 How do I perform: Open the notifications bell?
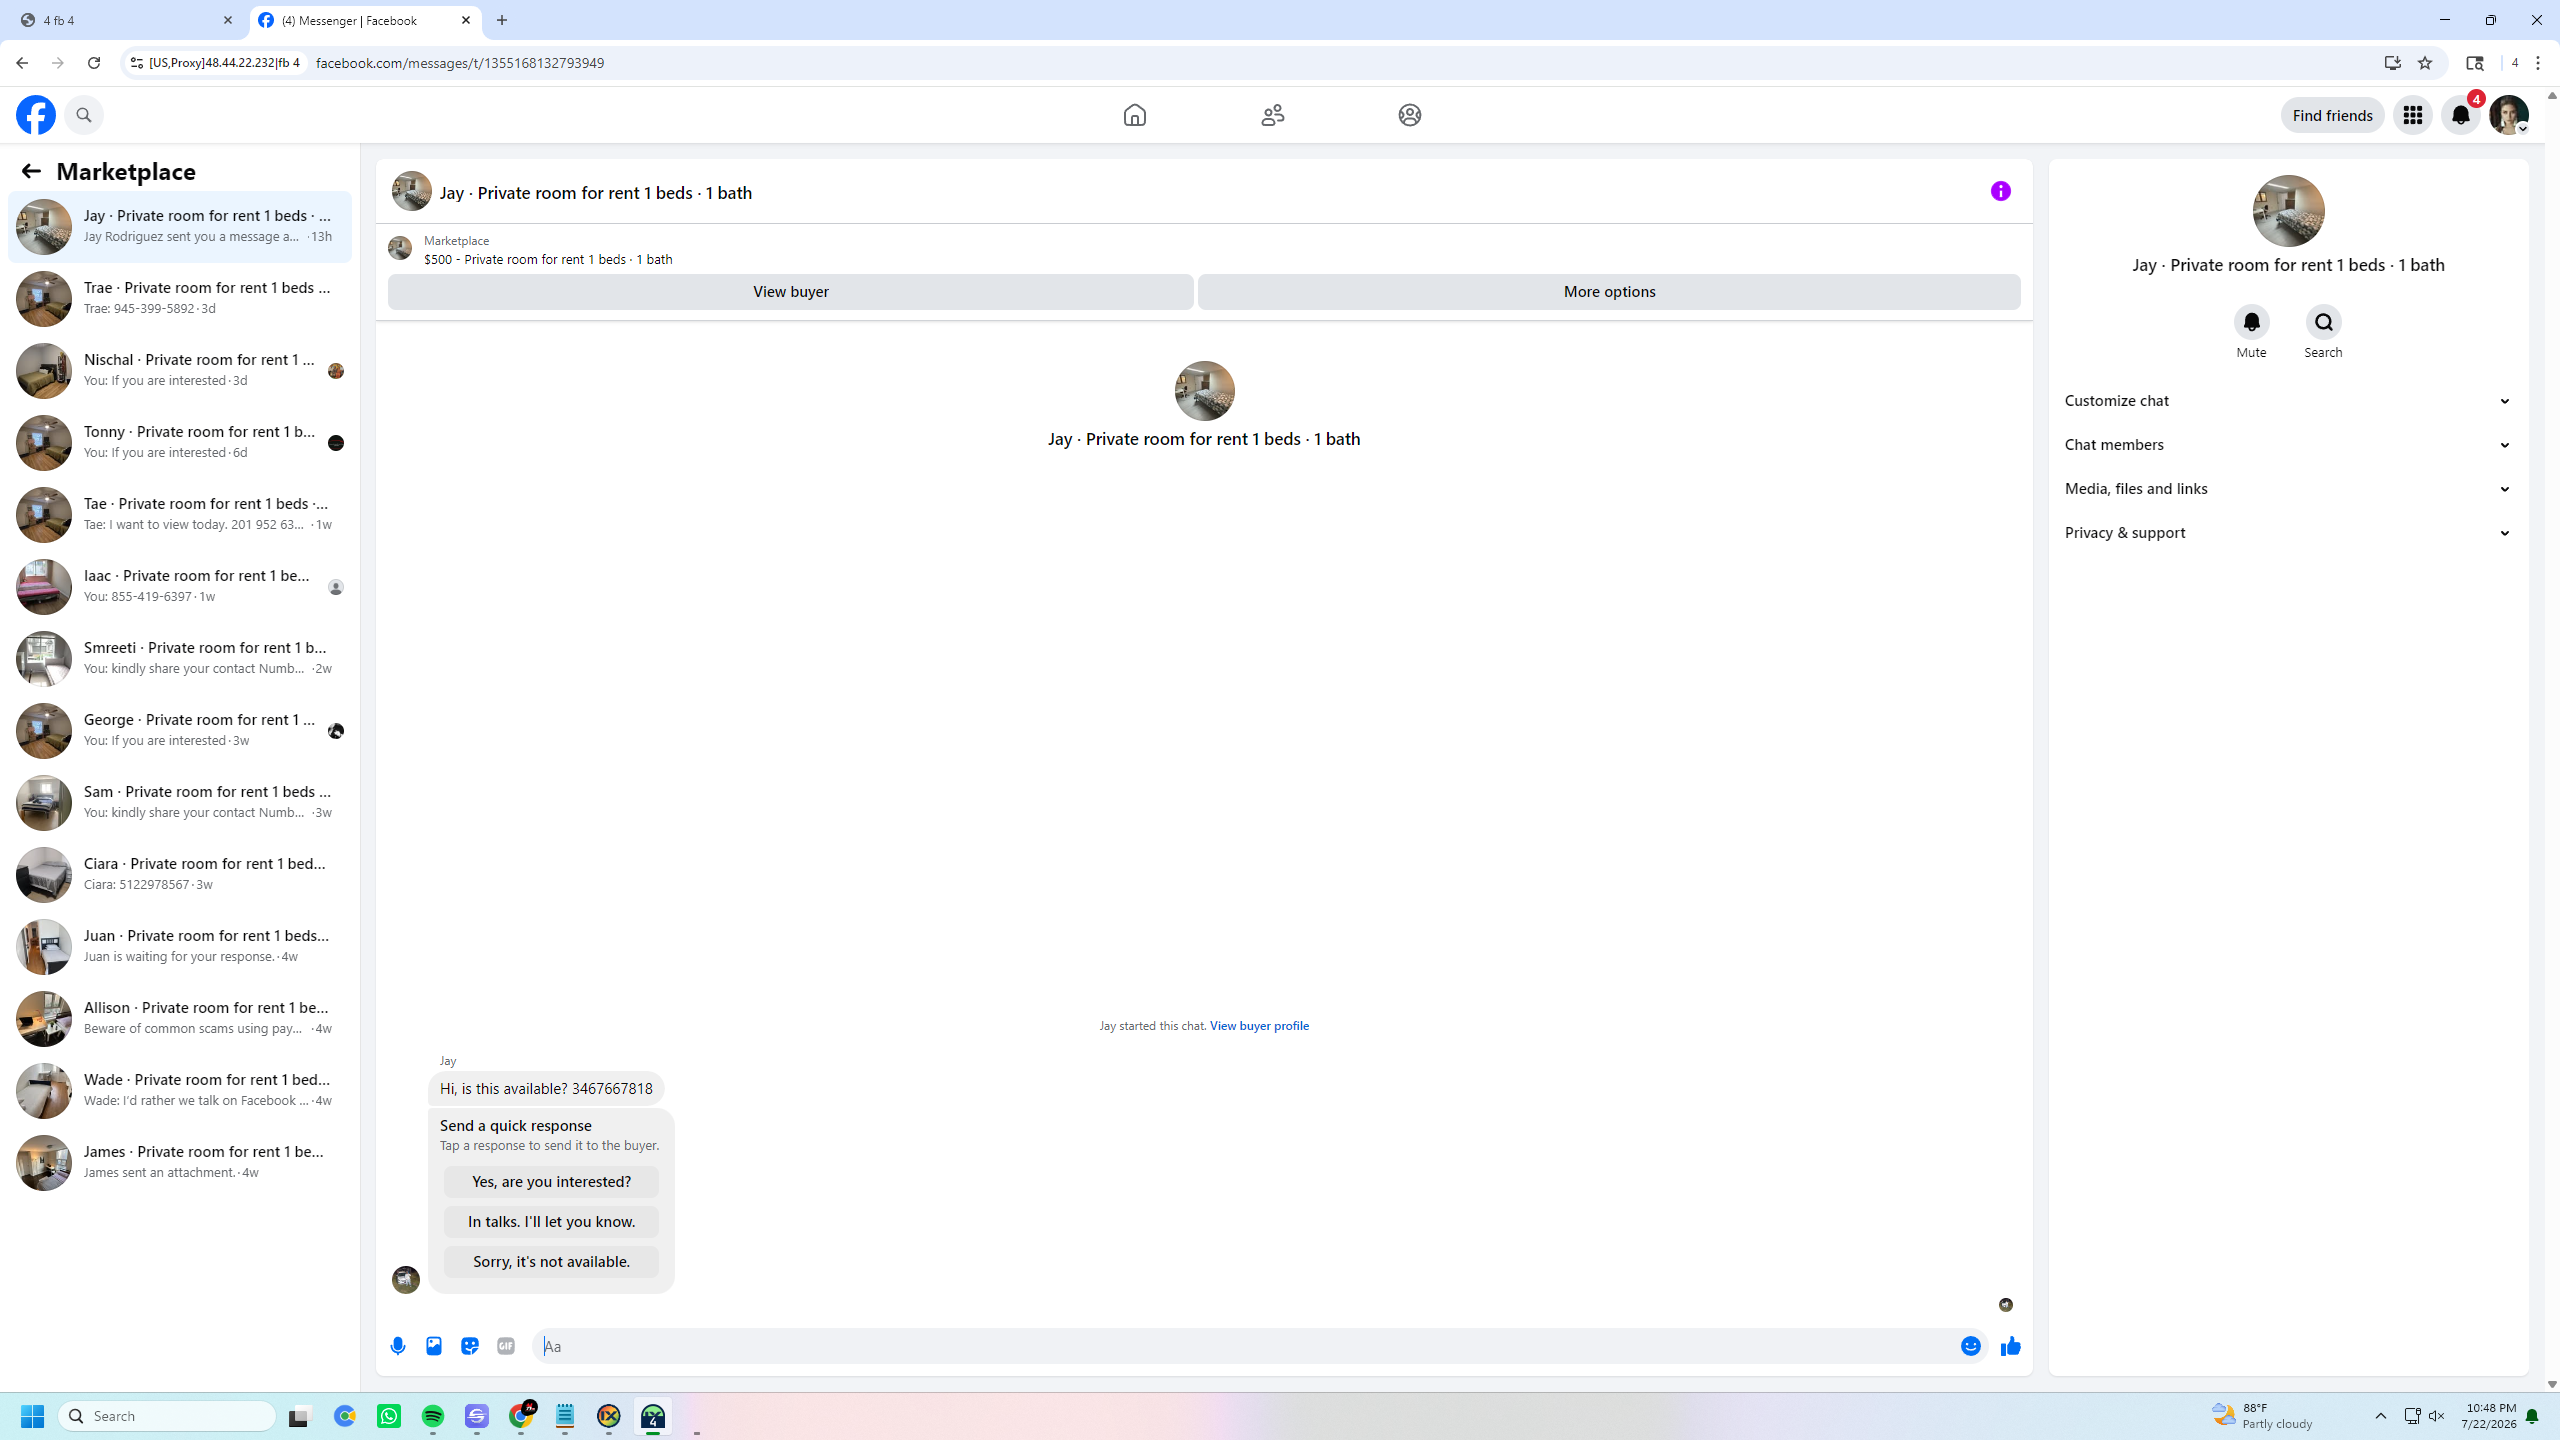pos(2460,115)
